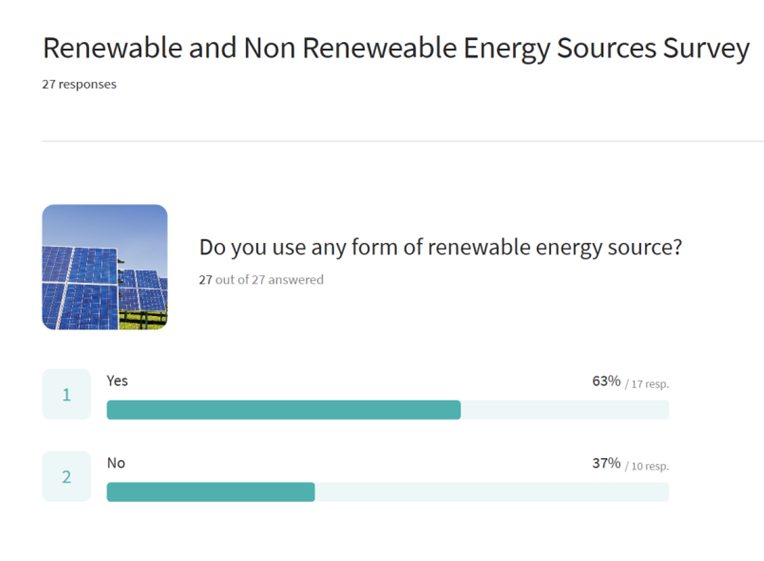The width and height of the screenshot is (764, 561).
Task: Click the filled teal bar for No
Action: [210, 492]
